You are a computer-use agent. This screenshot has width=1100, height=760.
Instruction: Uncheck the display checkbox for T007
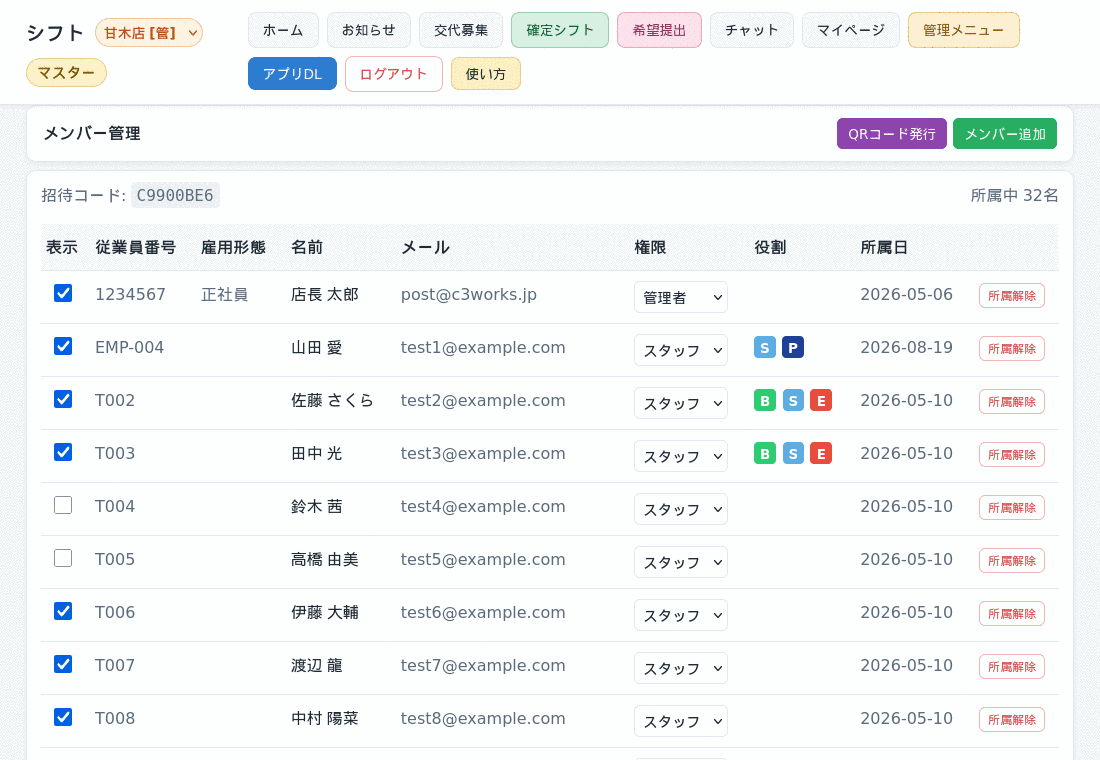point(63,664)
